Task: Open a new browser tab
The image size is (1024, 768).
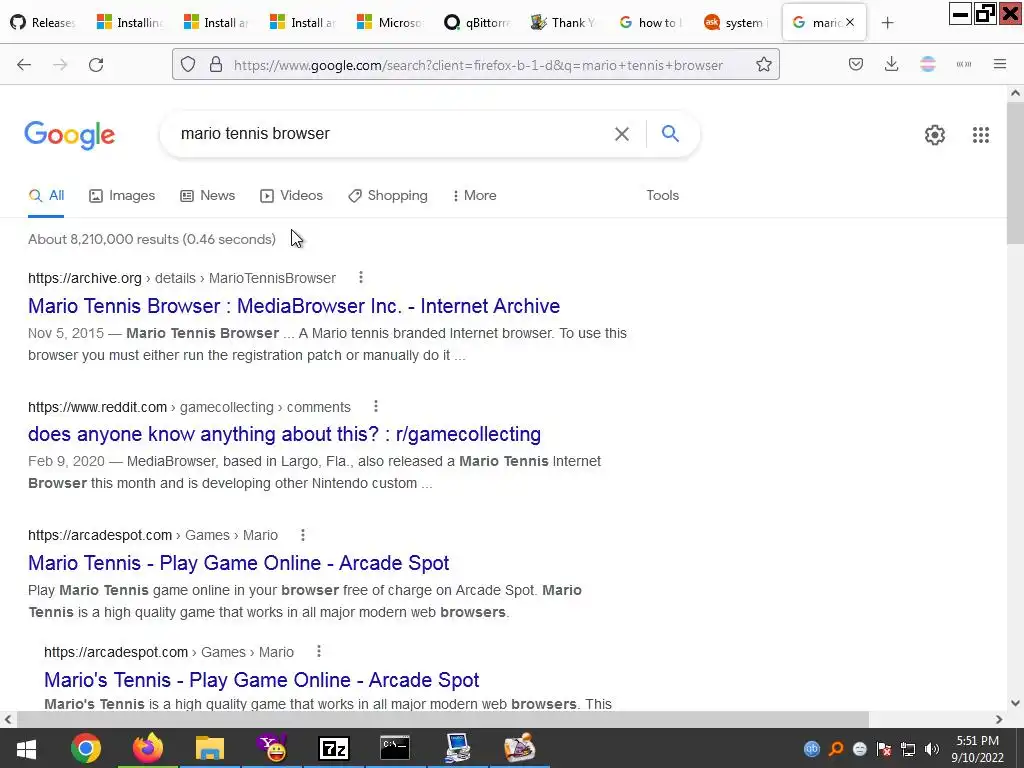Action: click(887, 23)
